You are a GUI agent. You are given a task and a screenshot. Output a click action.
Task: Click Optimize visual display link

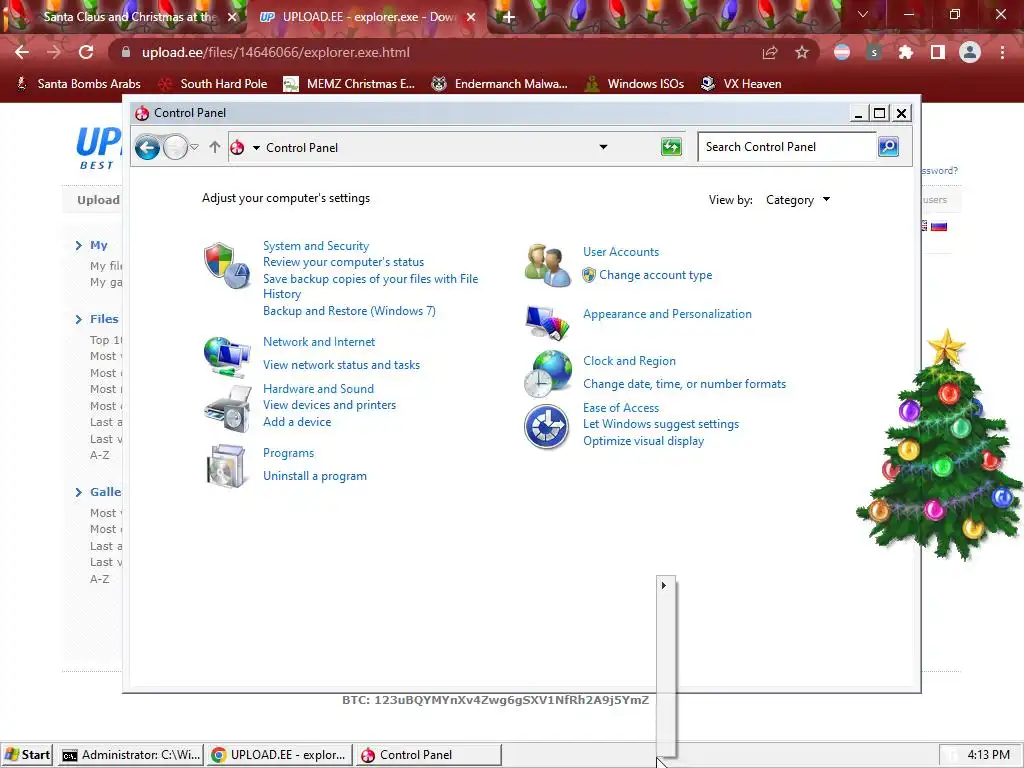(643, 441)
